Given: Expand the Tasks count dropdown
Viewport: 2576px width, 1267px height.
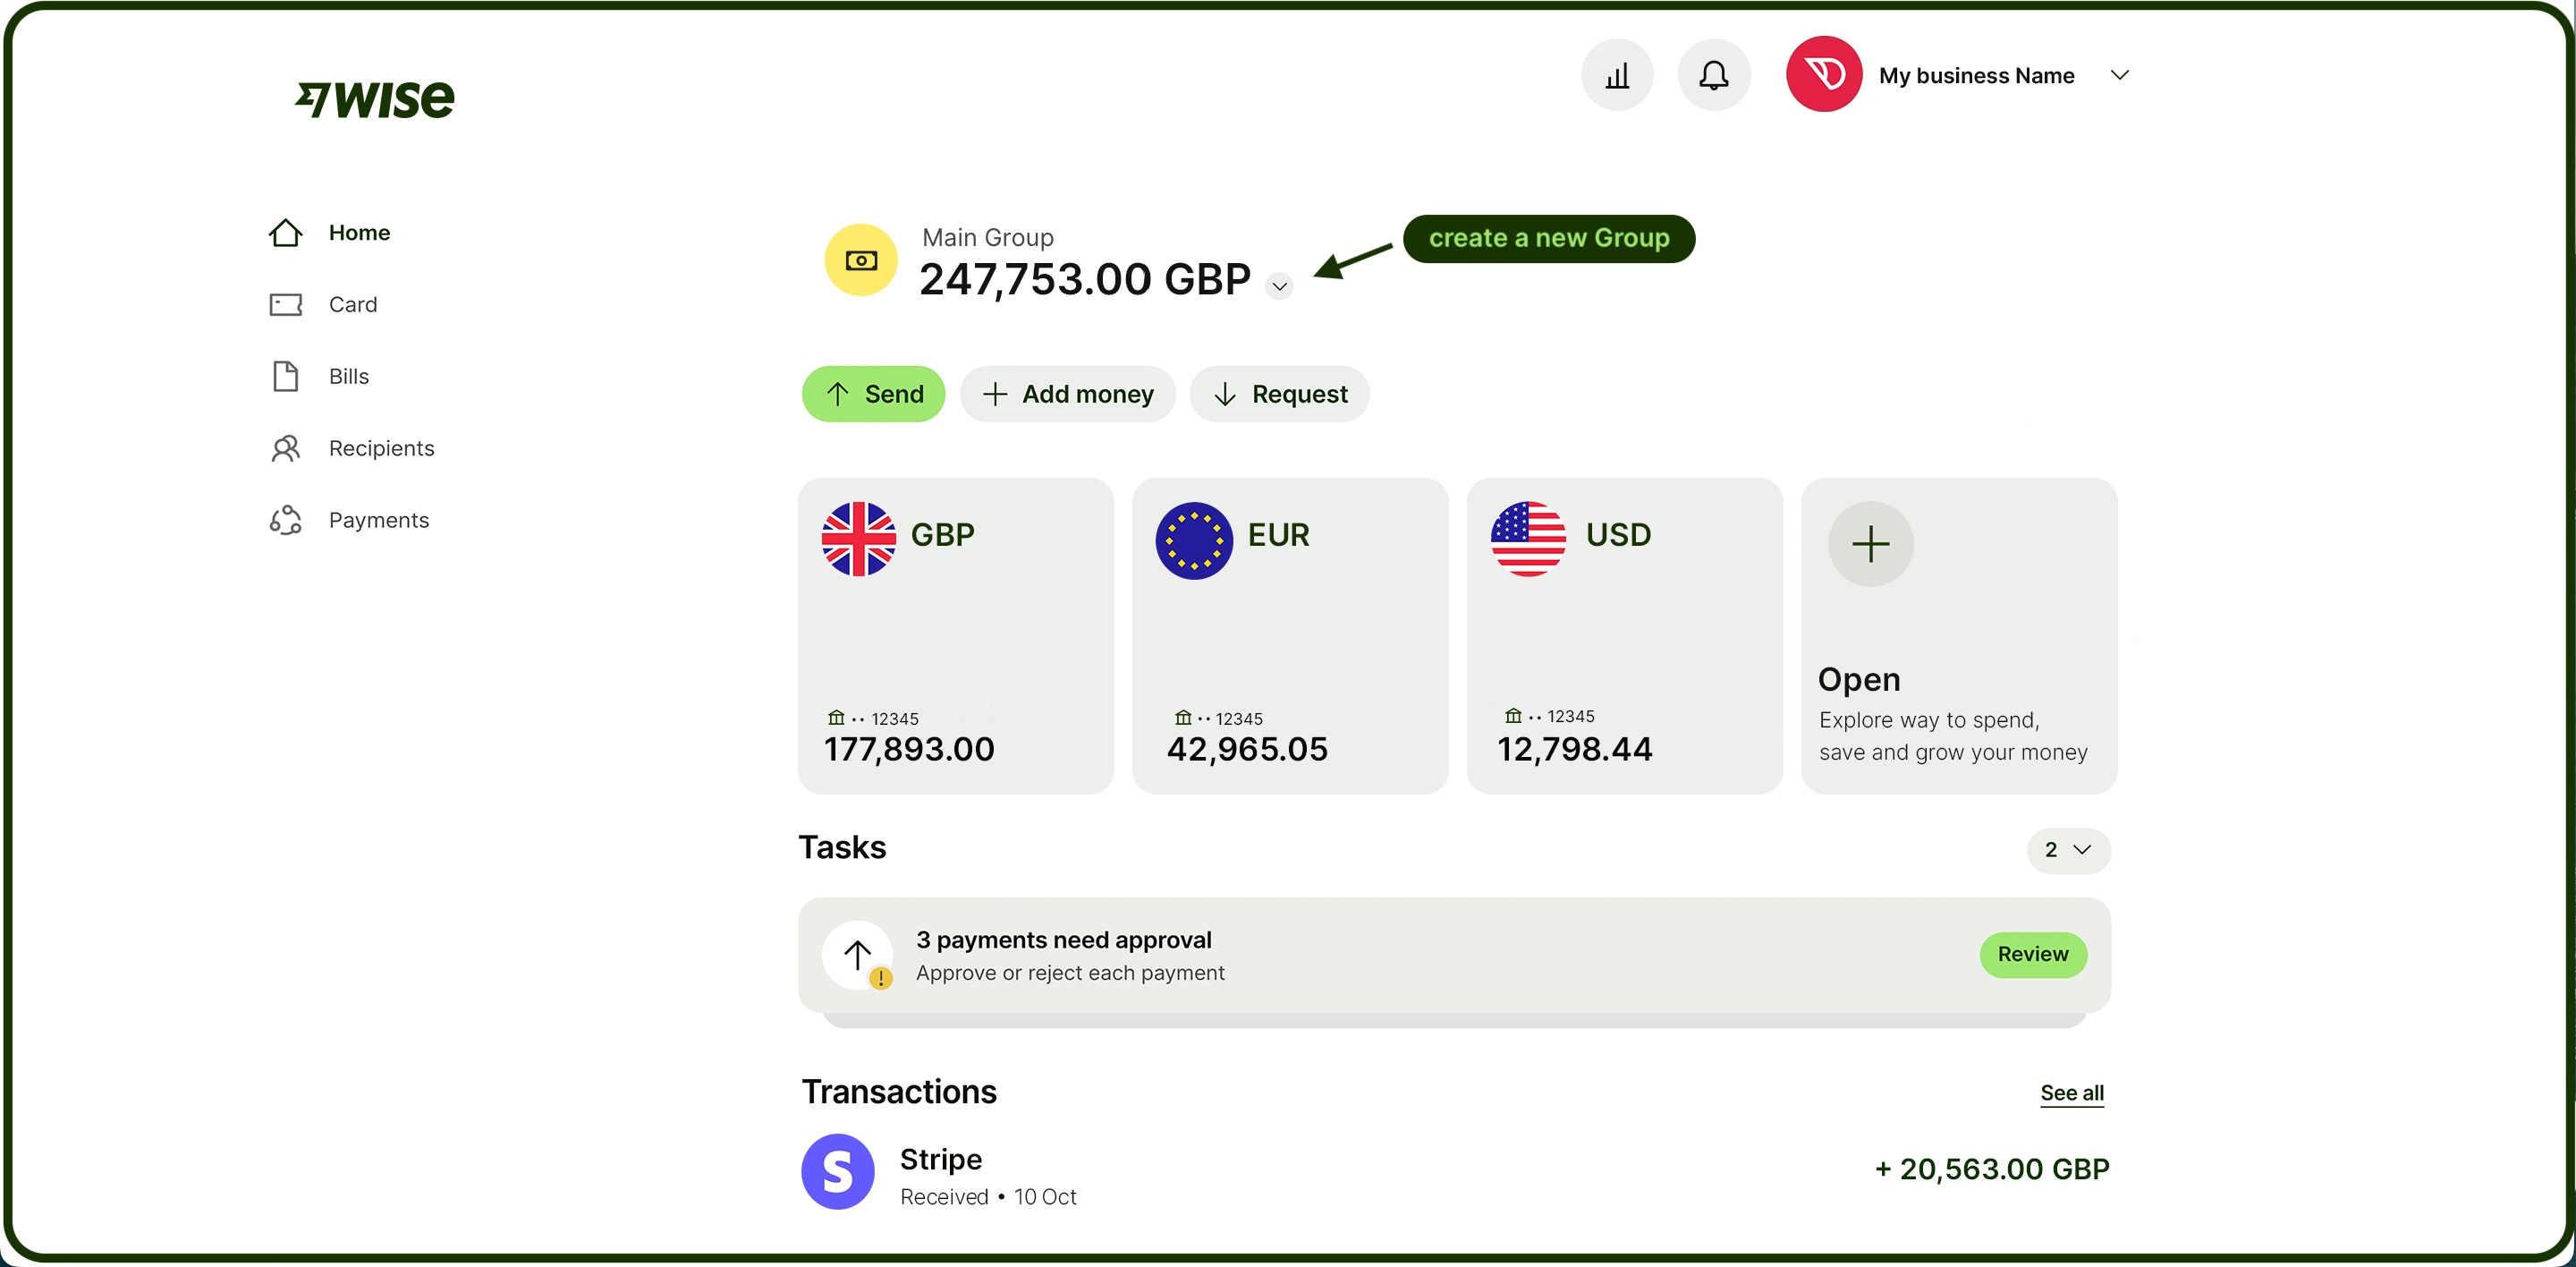Looking at the screenshot, I should point(2068,850).
